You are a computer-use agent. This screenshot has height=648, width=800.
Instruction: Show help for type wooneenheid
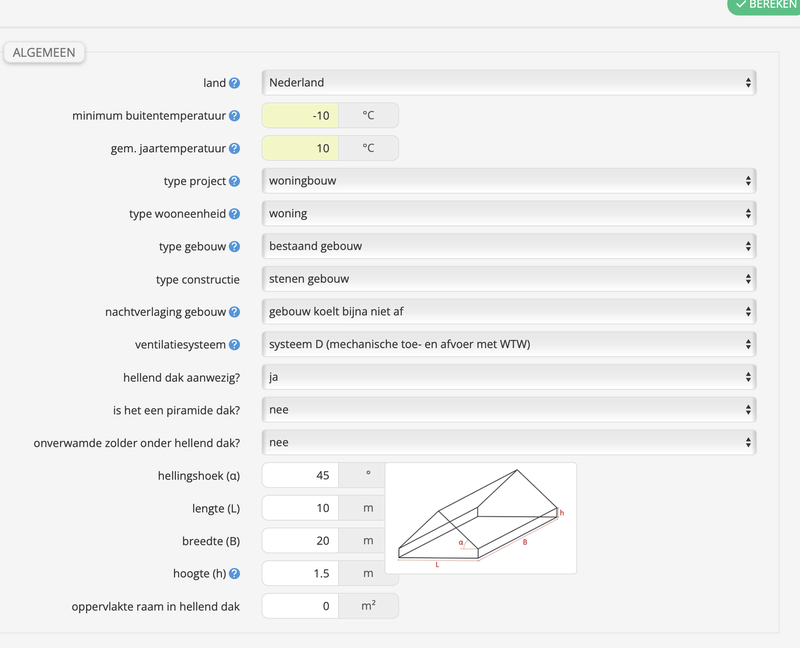(x=234, y=214)
